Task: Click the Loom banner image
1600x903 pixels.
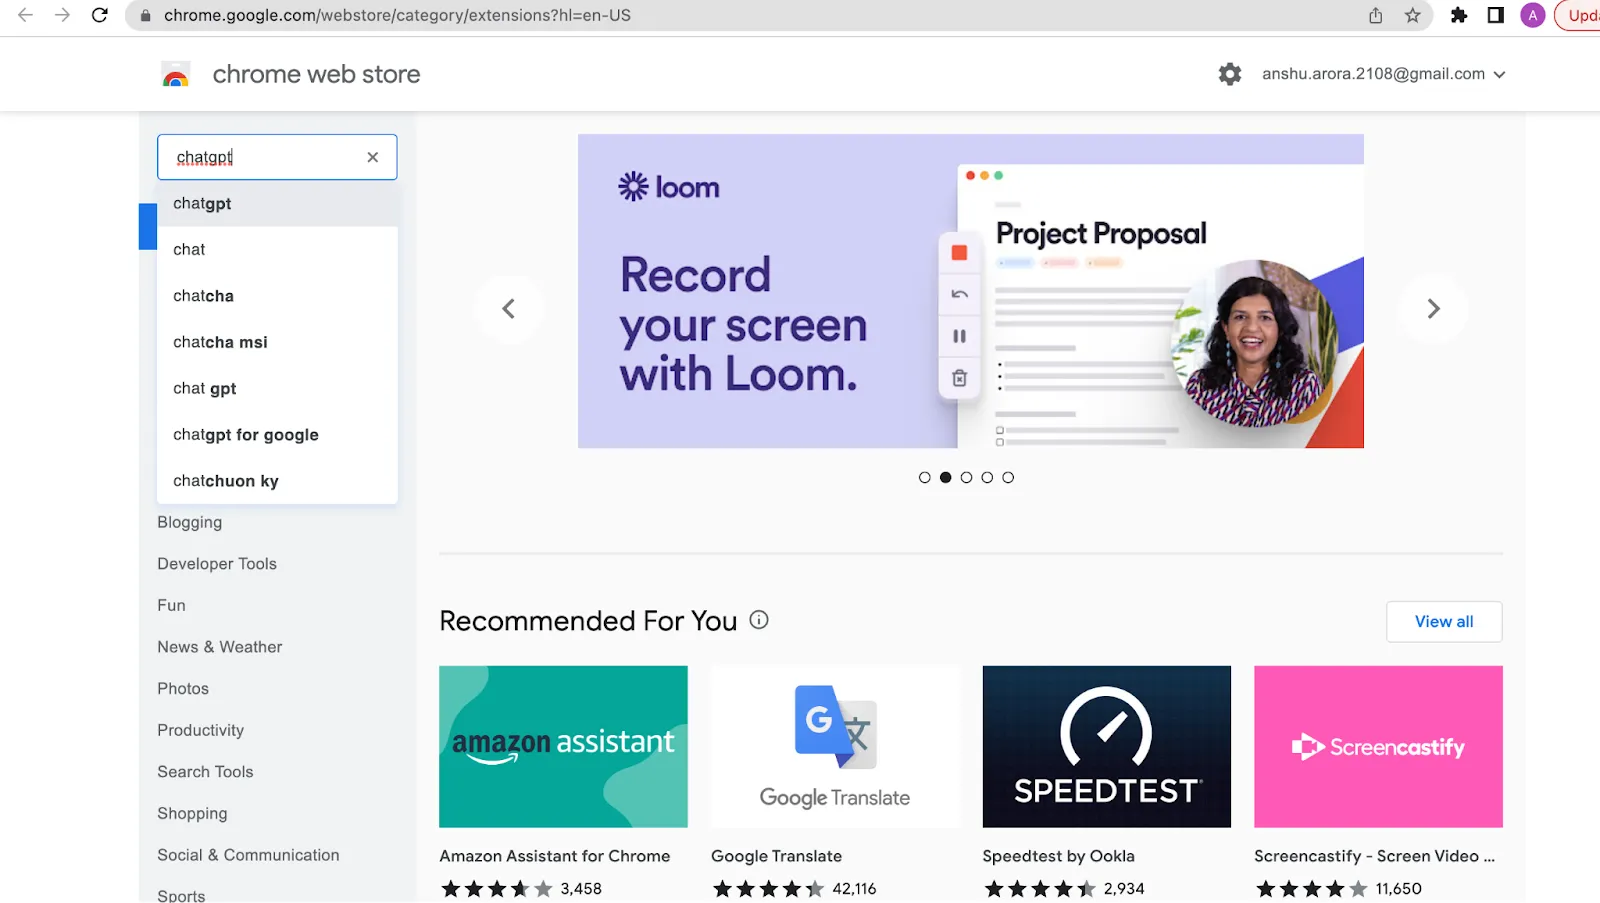Action: point(971,291)
